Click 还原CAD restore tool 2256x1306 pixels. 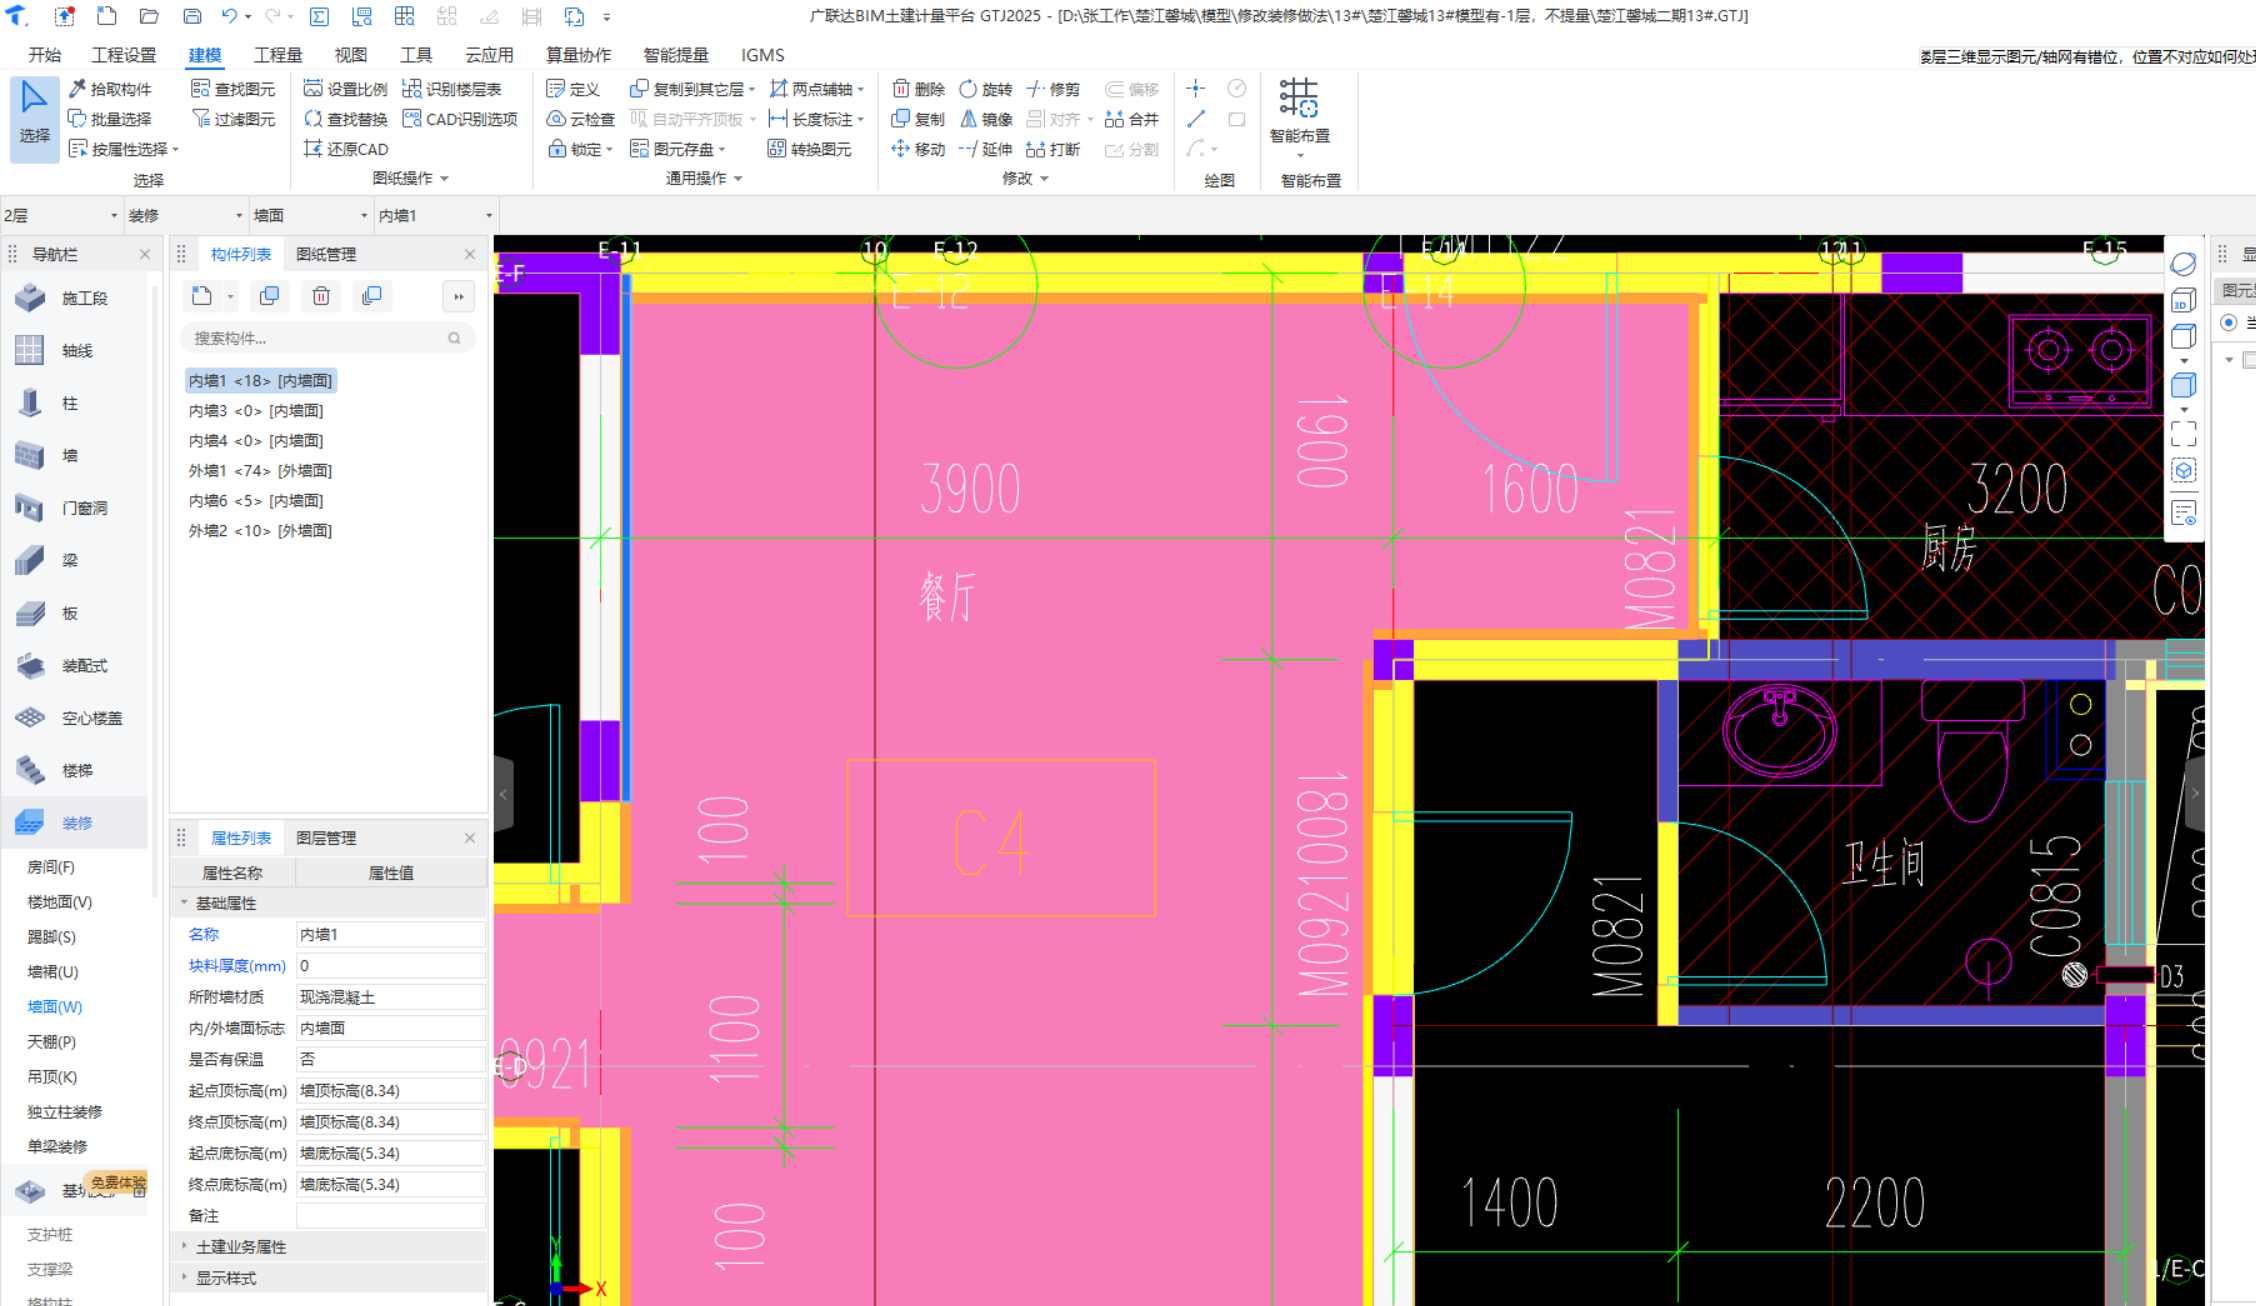point(345,149)
